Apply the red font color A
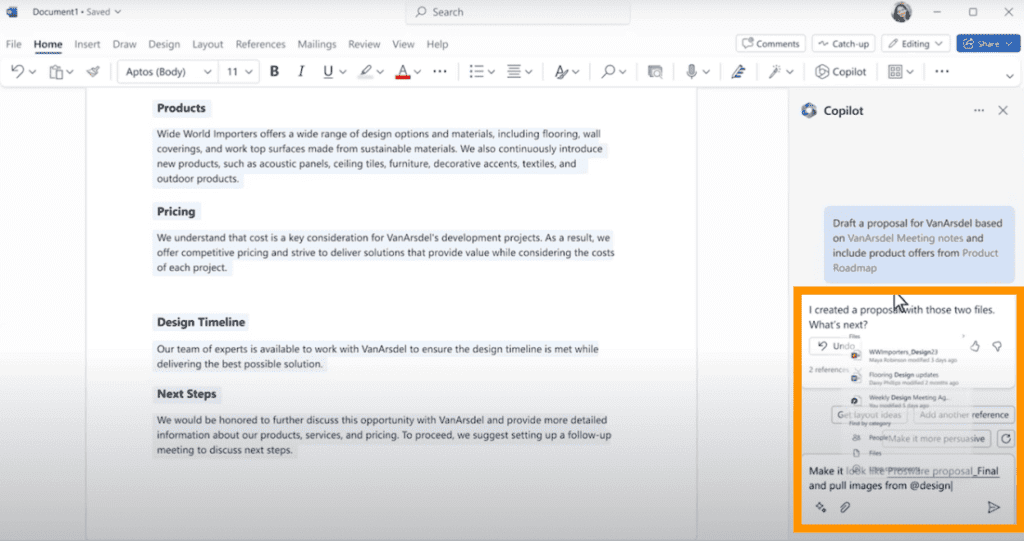Screen dimensions: 1024x545 (x=403, y=72)
